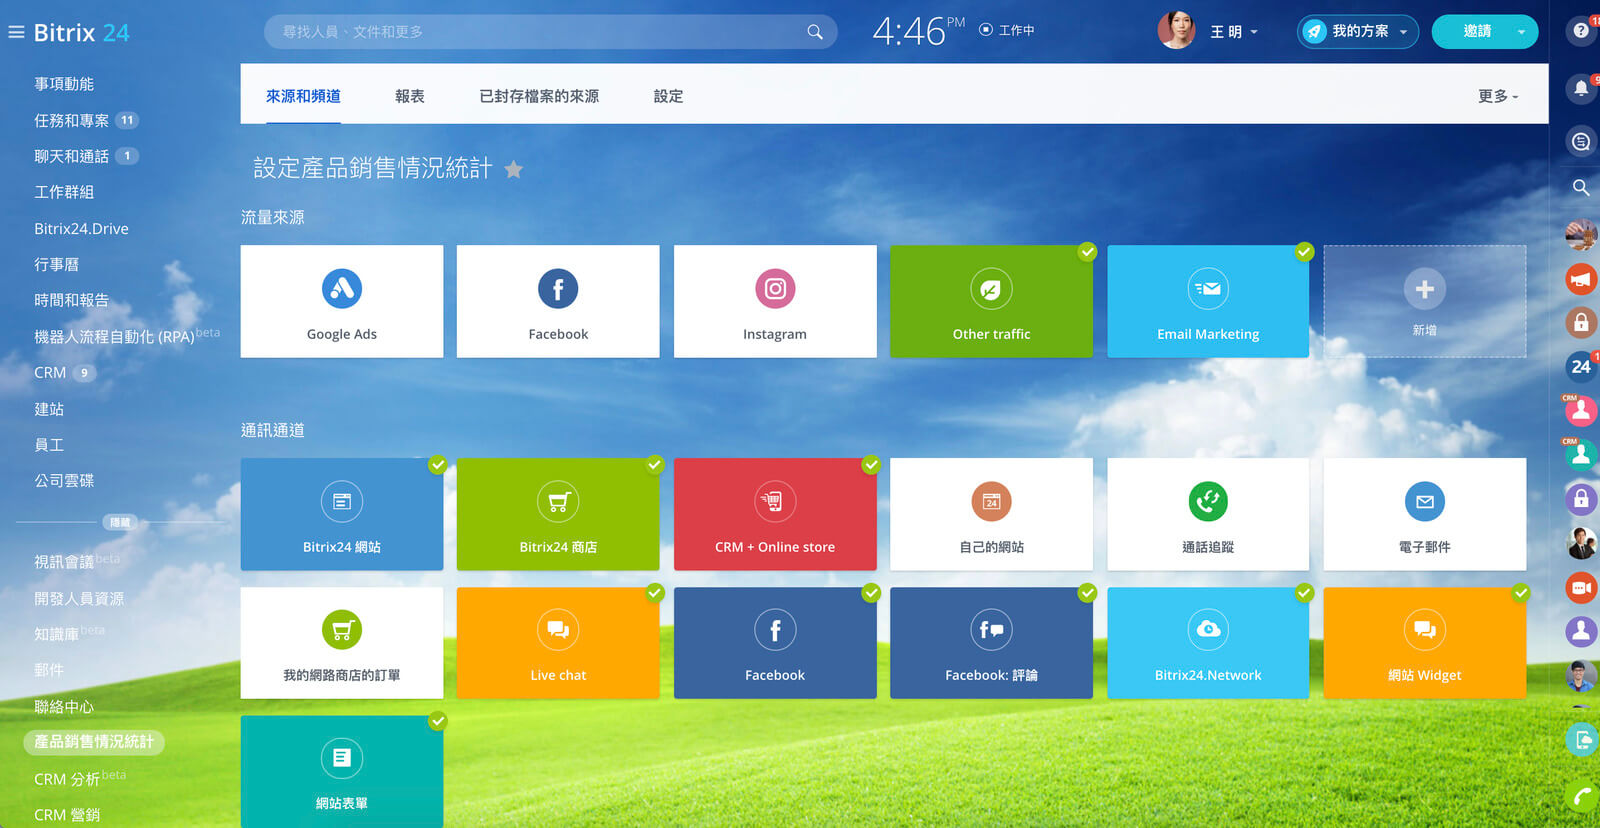Open the 我的方案 plan dropdown
The image size is (1600, 828).
tap(1358, 32)
